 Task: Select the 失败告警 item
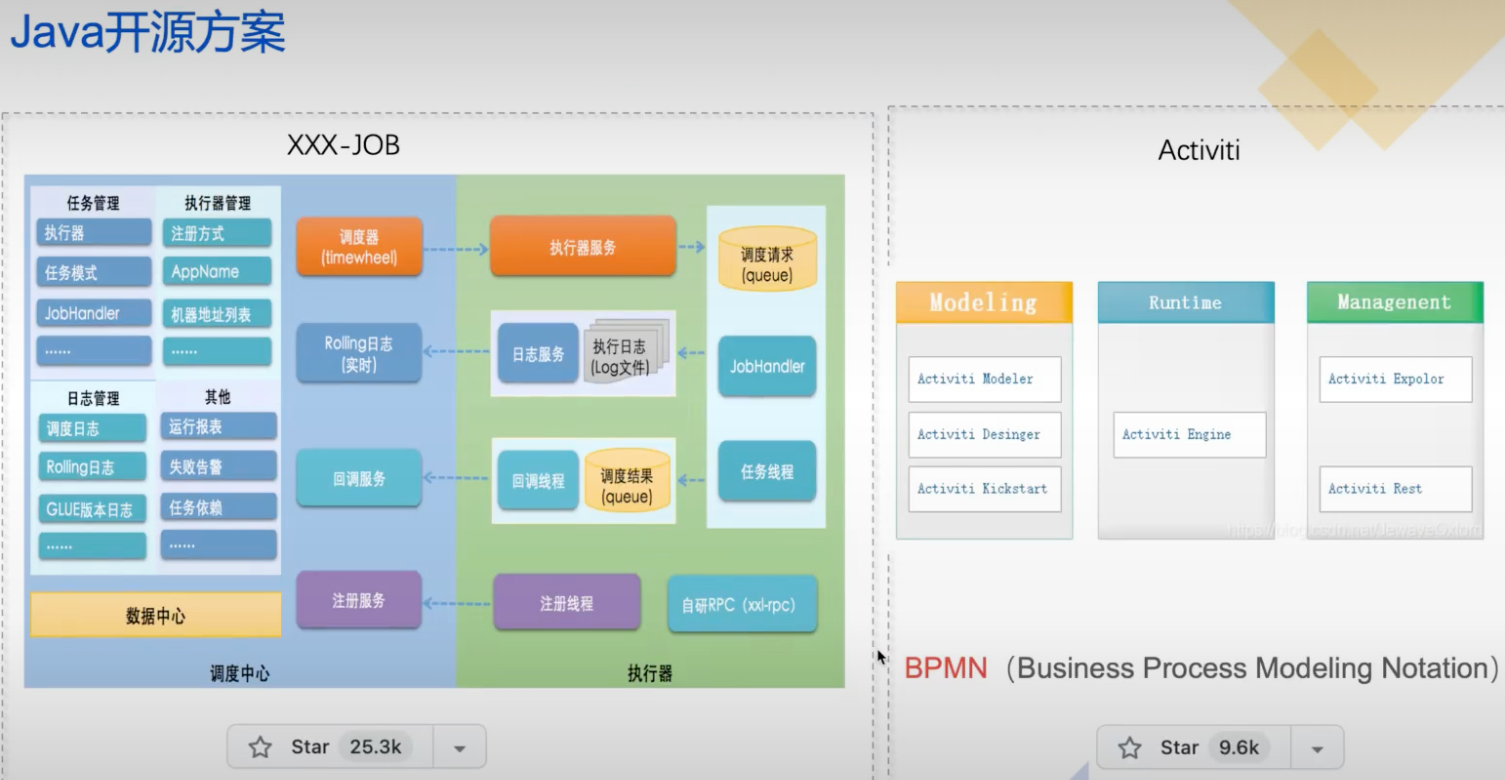pos(219,466)
